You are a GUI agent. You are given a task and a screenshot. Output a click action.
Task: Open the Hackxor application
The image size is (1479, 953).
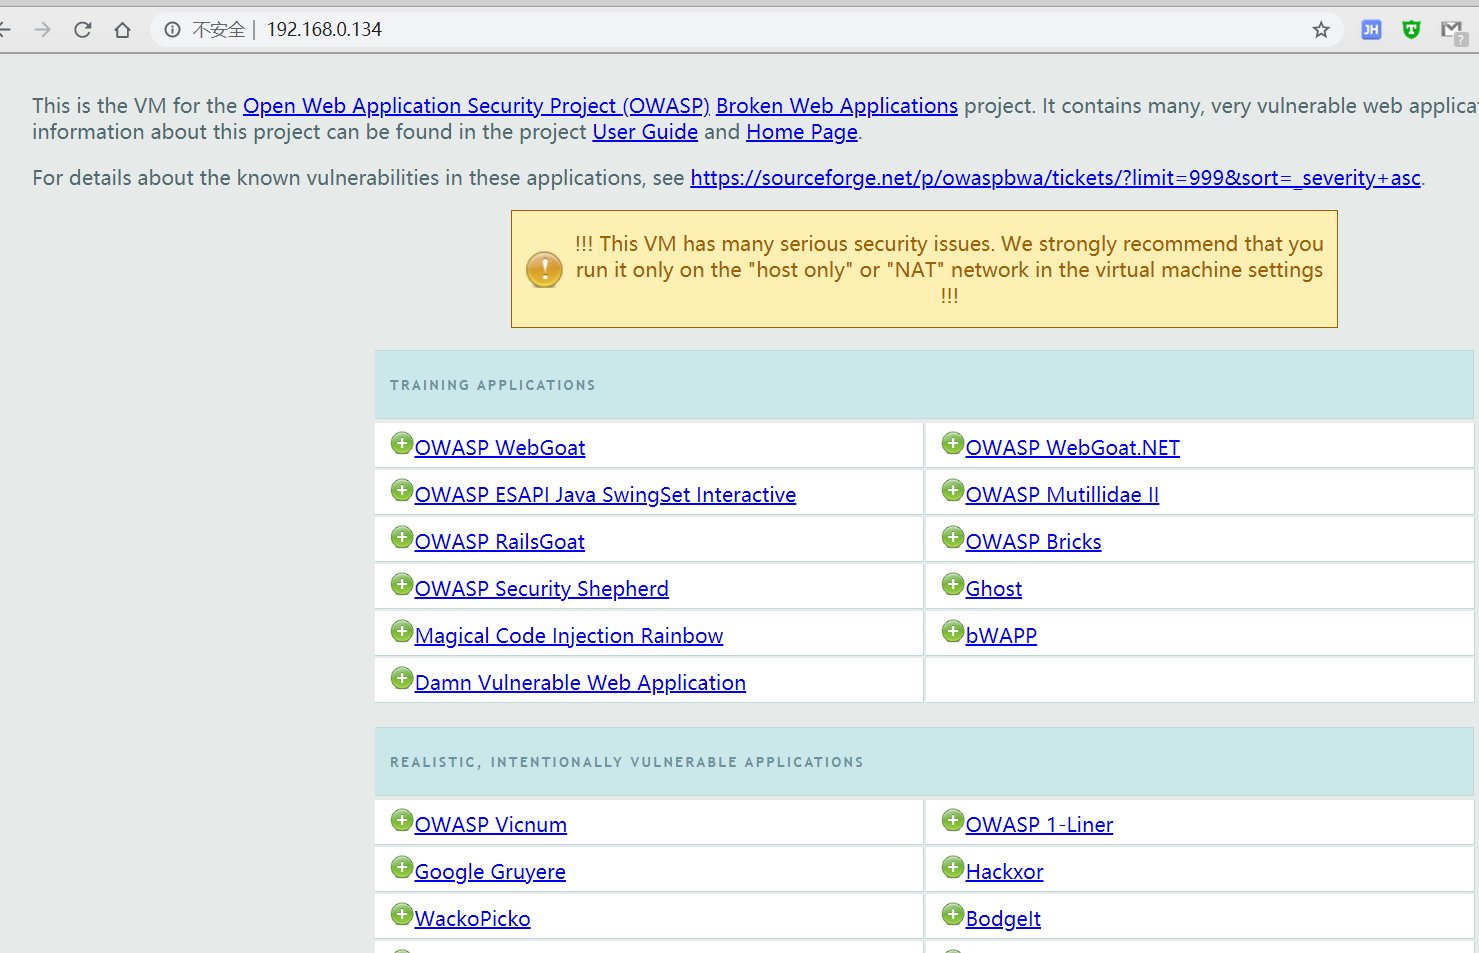pyautogui.click(x=1004, y=871)
